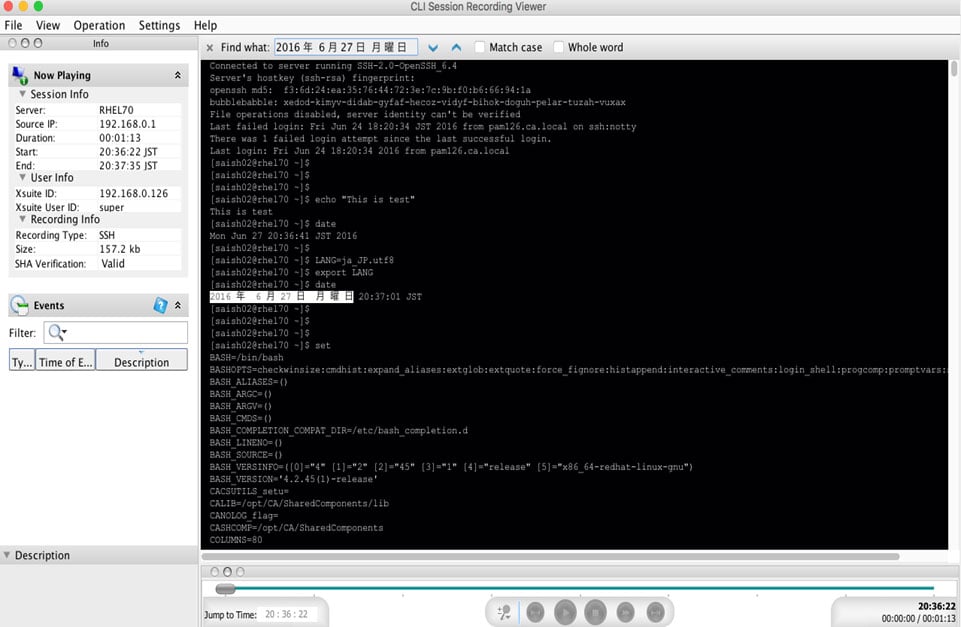Click the playback speed control icon
This screenshot has width=961, height=627.
coord(503,612)
